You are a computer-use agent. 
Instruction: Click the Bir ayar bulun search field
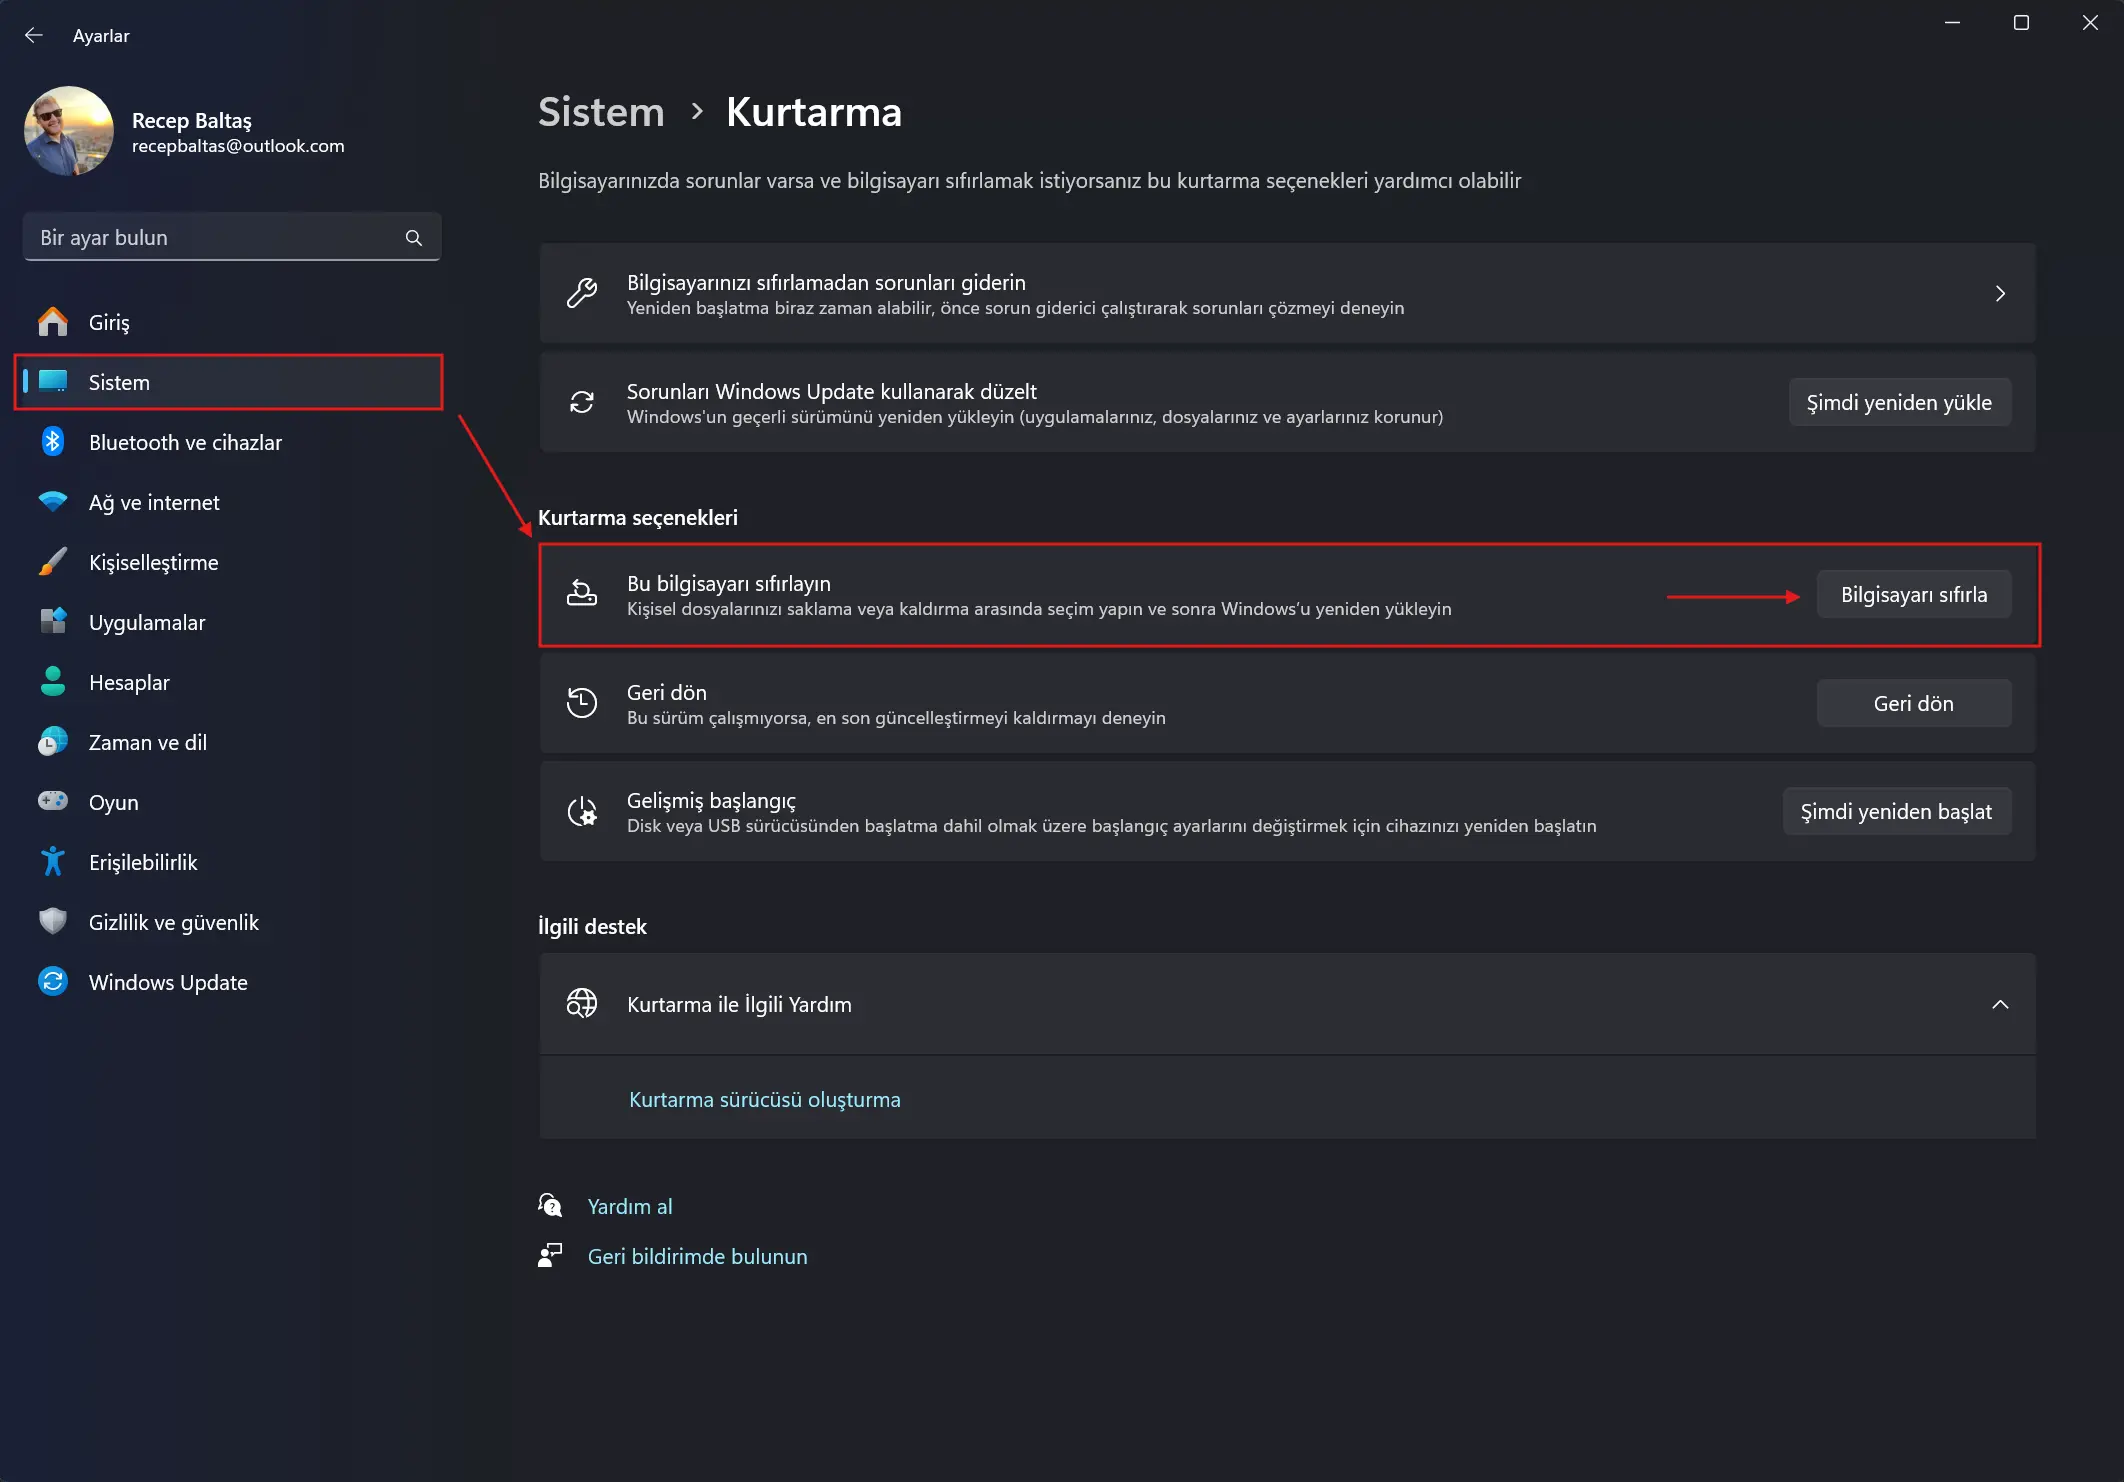[x=232, y=238]
